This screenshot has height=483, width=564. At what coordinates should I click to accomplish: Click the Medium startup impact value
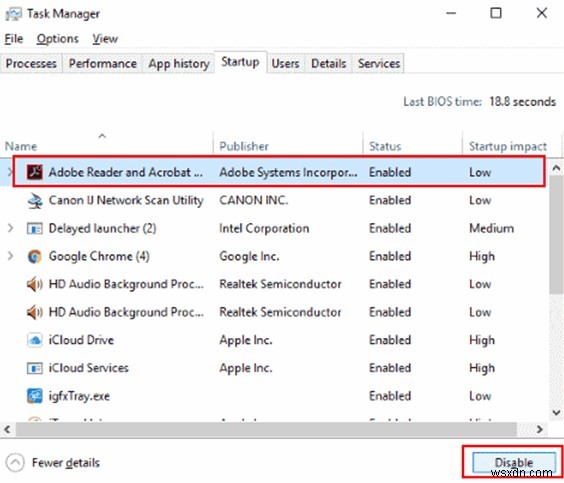point(491,228)
